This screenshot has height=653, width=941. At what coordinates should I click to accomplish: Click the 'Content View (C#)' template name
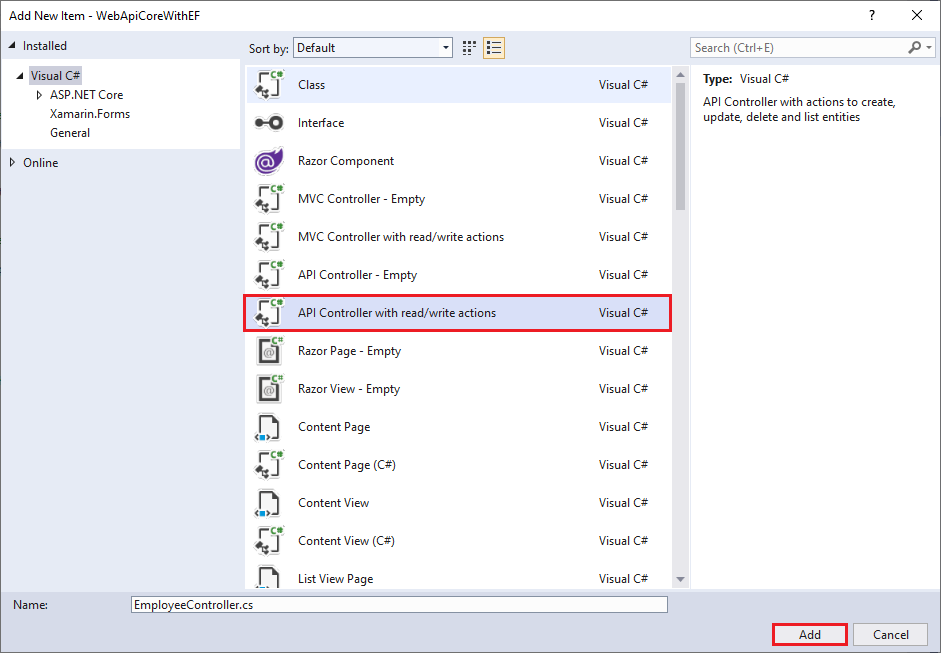(x=346, y=541)
